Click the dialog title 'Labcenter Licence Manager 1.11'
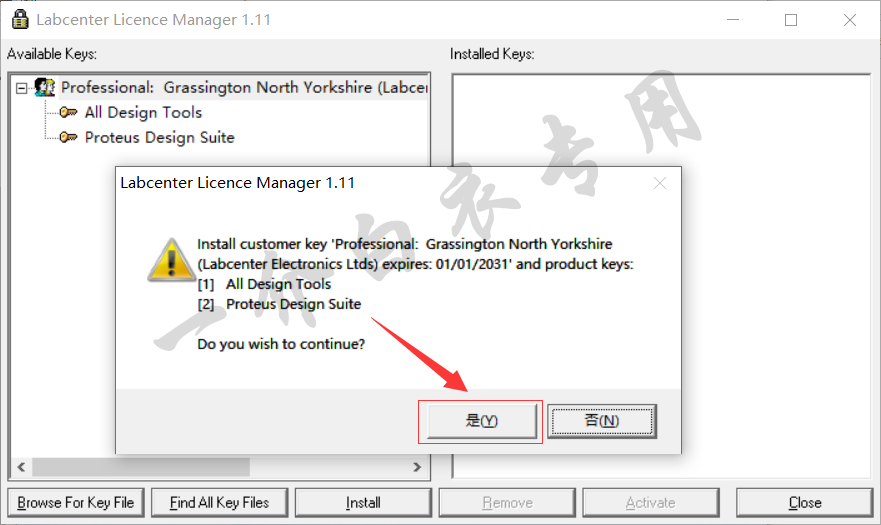This screenshot has height=525, width=881. [x=238, y=183]
